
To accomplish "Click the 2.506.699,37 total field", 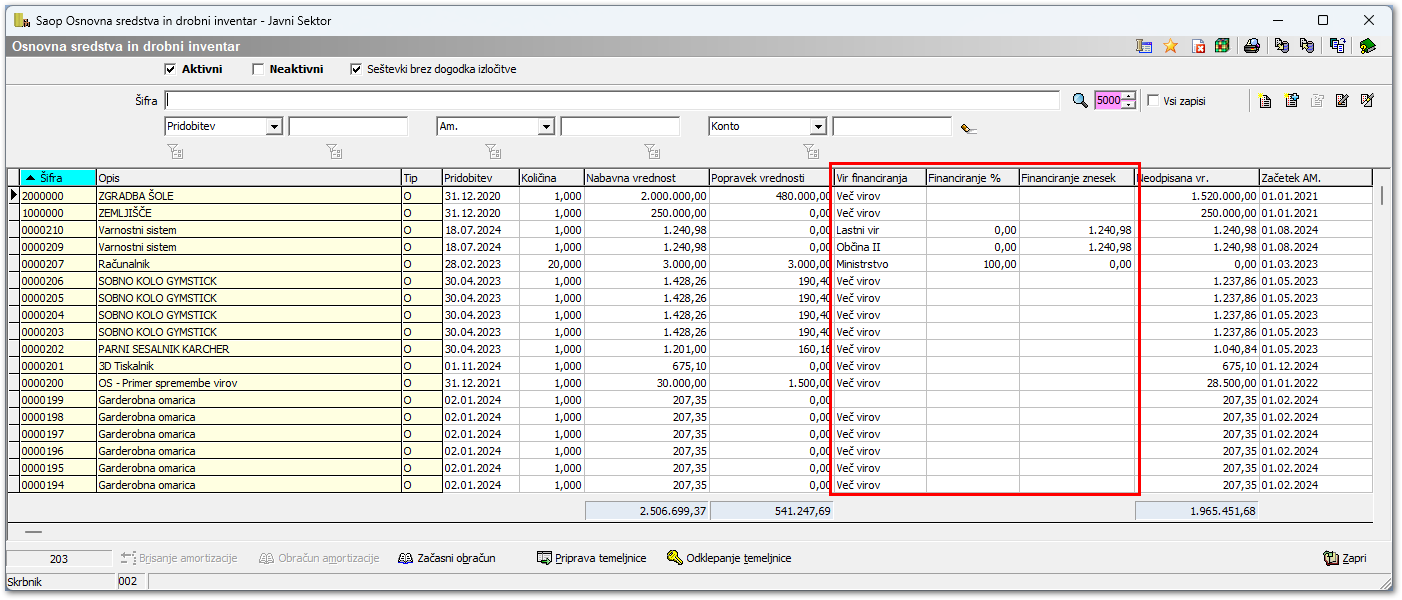I will 646,511.
